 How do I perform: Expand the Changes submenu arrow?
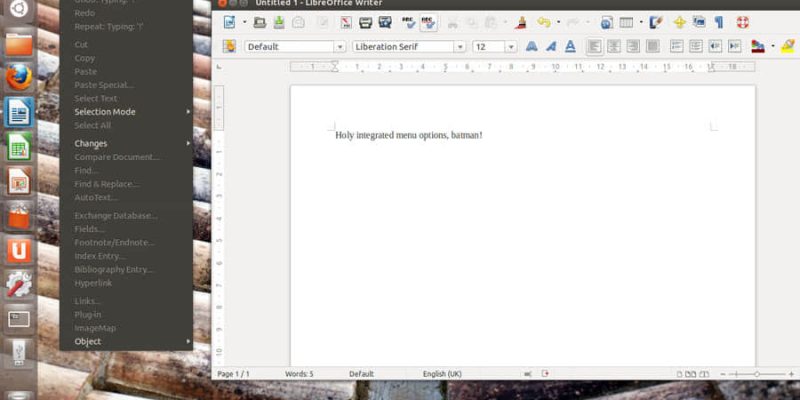tap(188, 143)
